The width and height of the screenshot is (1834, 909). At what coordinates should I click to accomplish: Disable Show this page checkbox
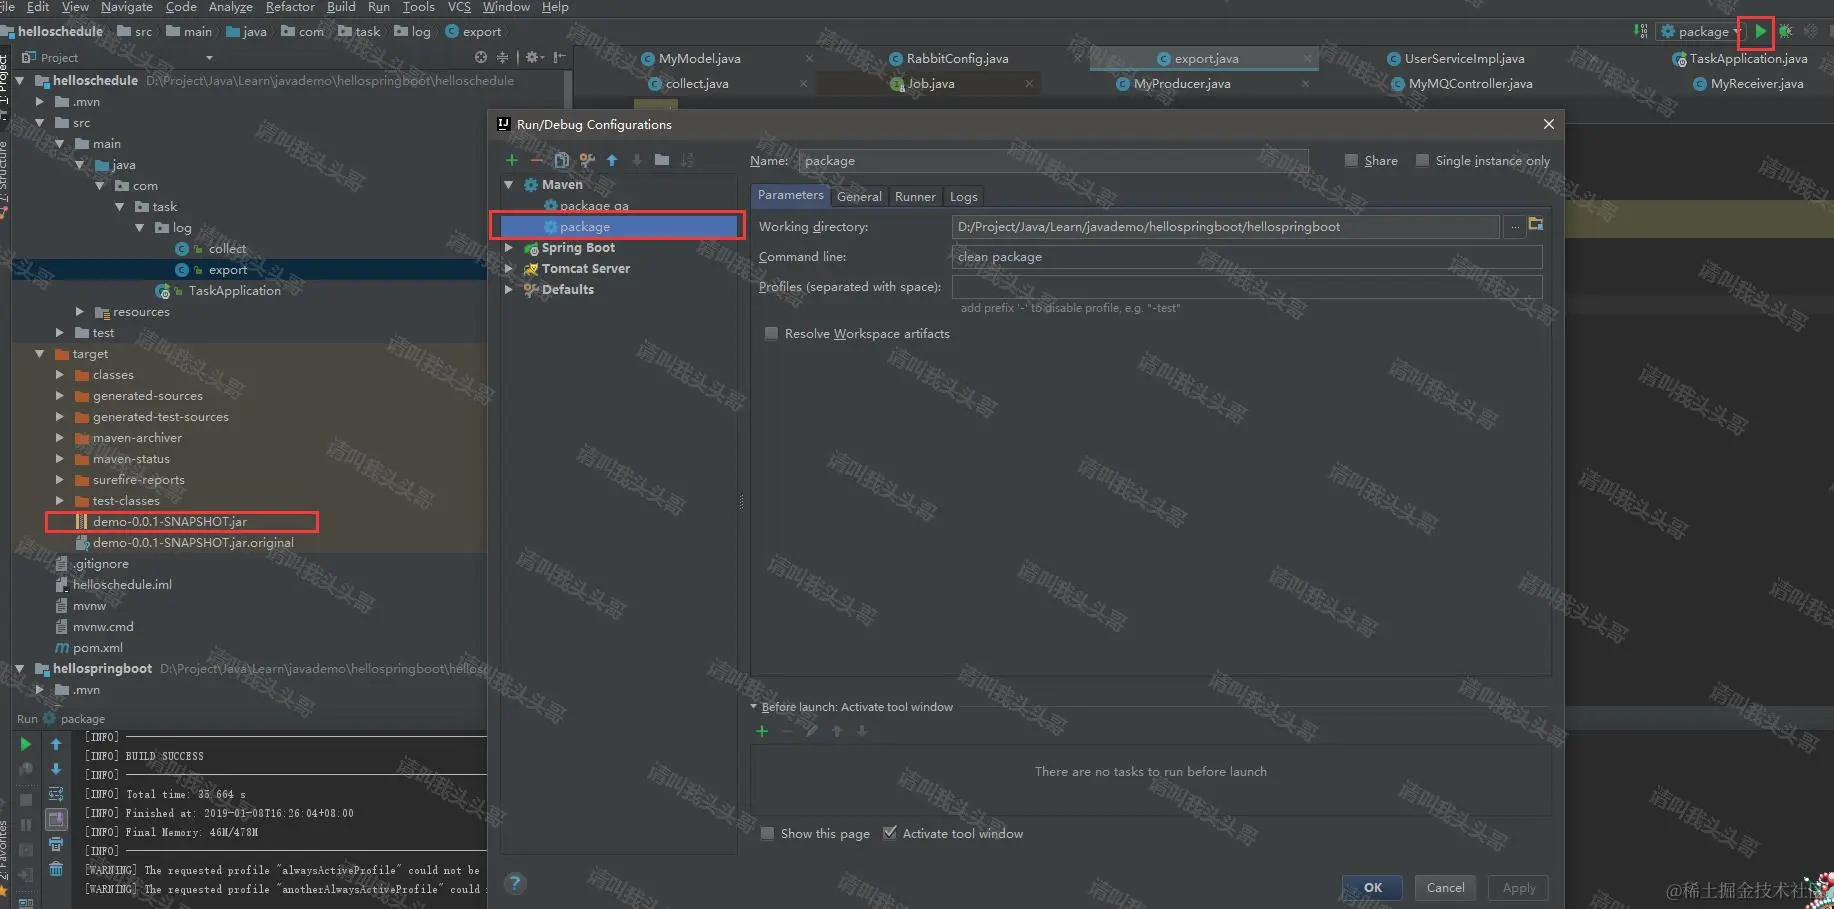767,833
